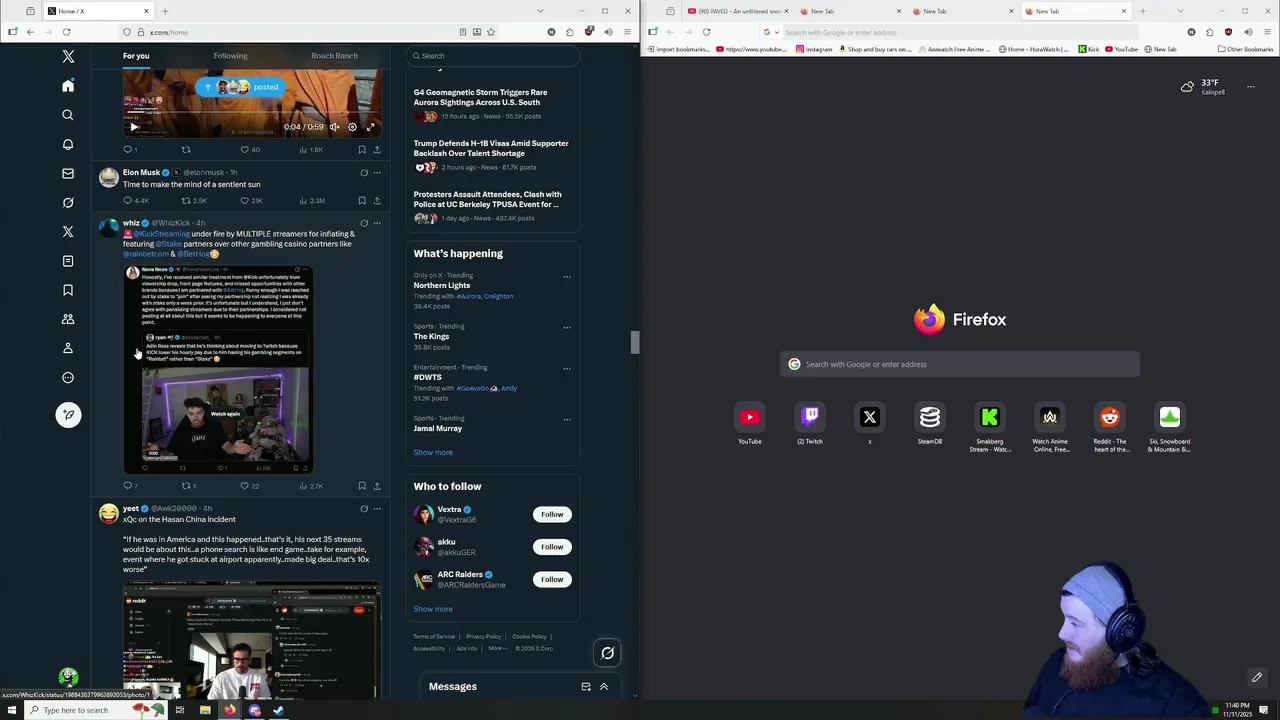Bookmark whiz's post
Image resolution: width=1280 pixels, height=720 pixels.
coord(362,486)
